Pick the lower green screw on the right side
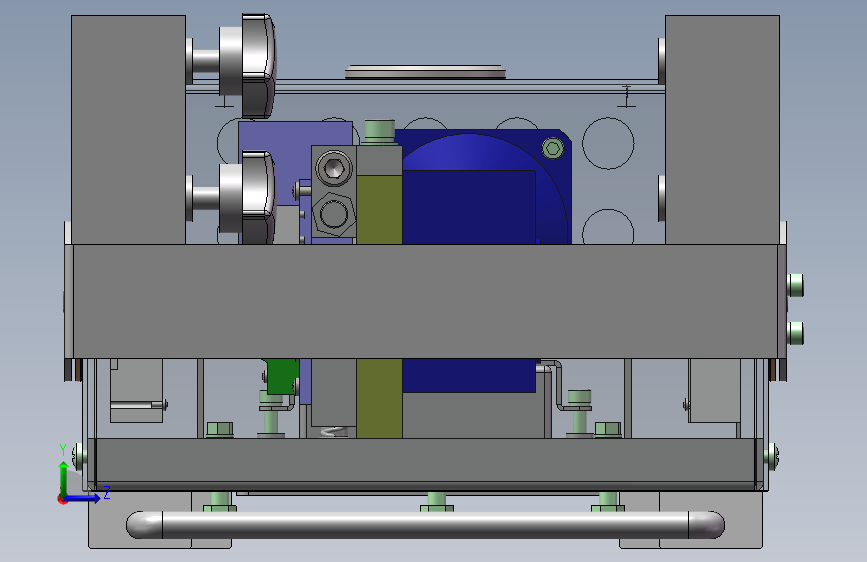This screenshot has height=562, width=867. [x=795, y=333]
